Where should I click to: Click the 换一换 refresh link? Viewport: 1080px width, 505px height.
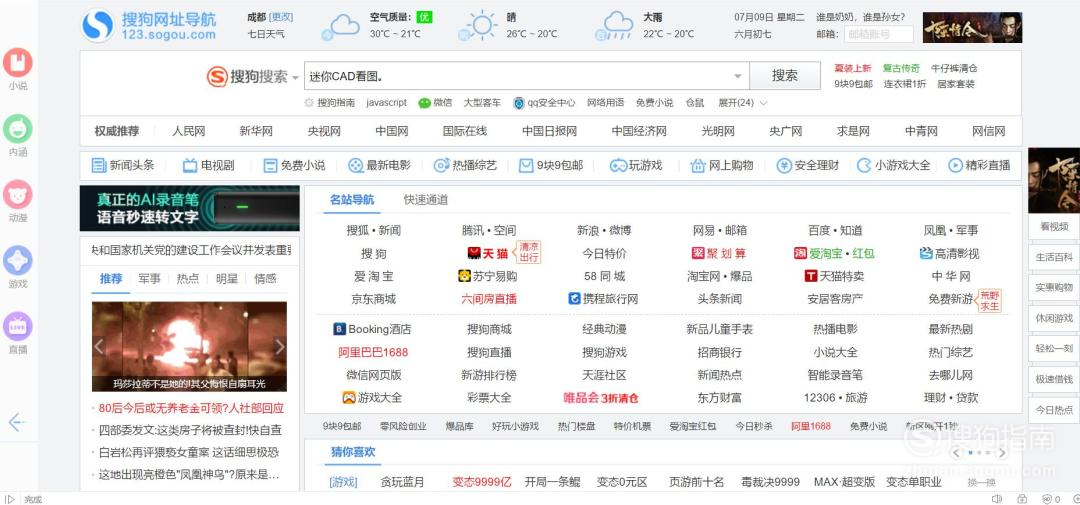[x=981, y=482]
